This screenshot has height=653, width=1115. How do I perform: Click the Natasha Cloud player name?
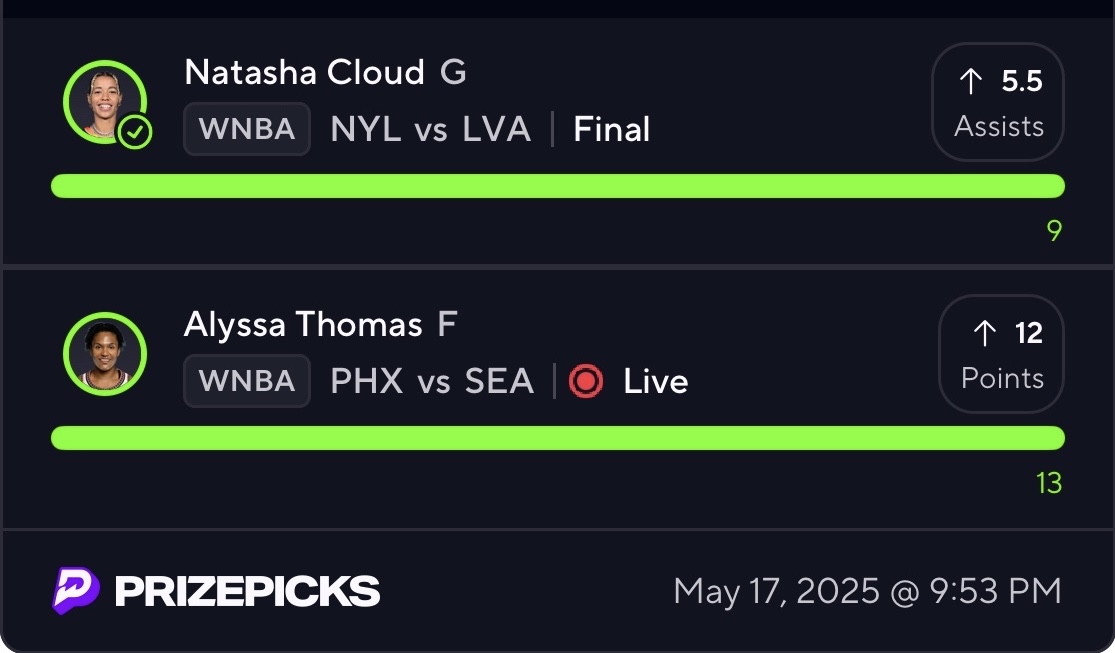(305, 73)
